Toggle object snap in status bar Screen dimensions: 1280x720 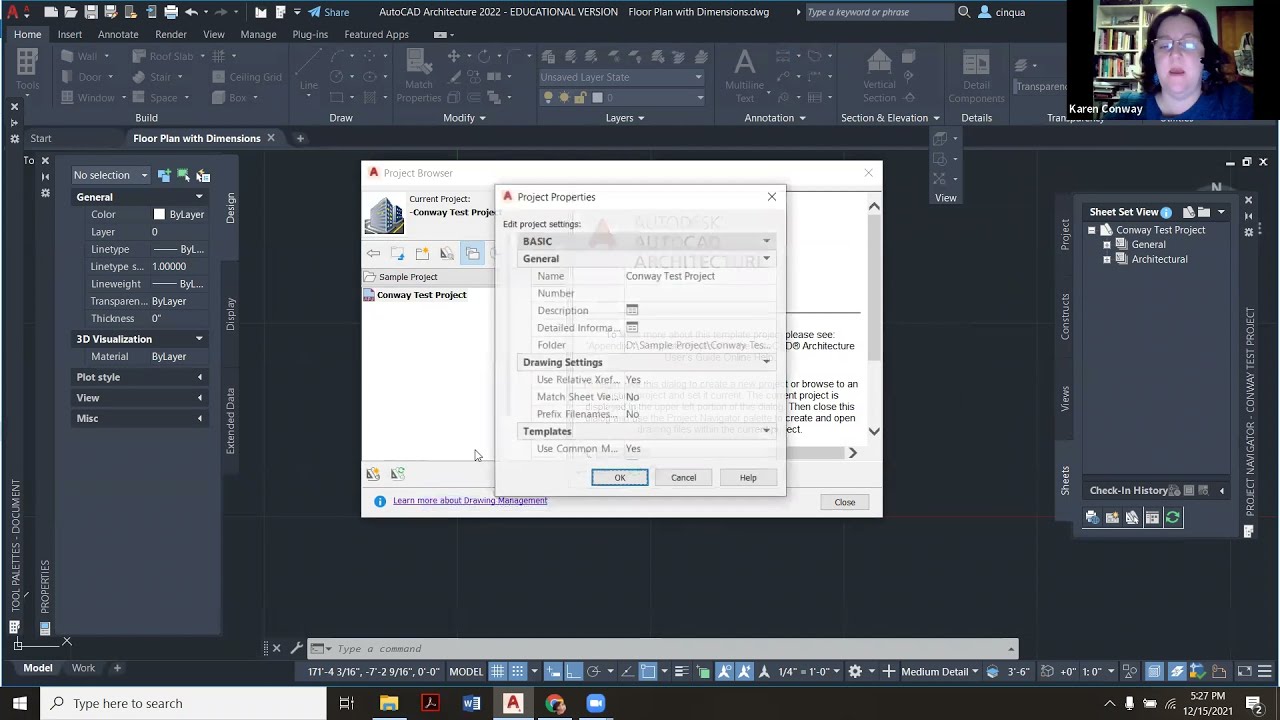(x=647, y=671)
